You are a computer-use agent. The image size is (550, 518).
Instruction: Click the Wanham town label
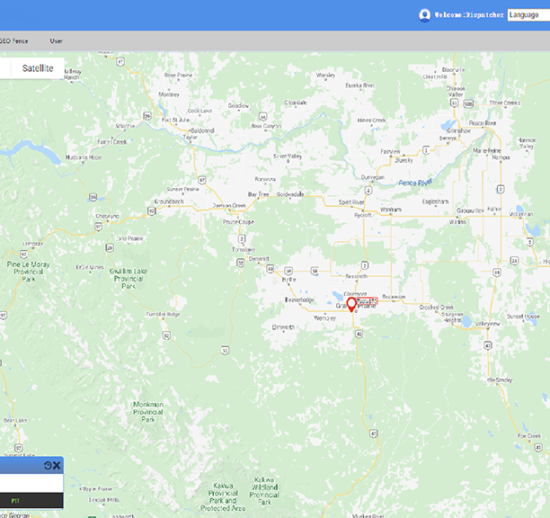(391, 209)
